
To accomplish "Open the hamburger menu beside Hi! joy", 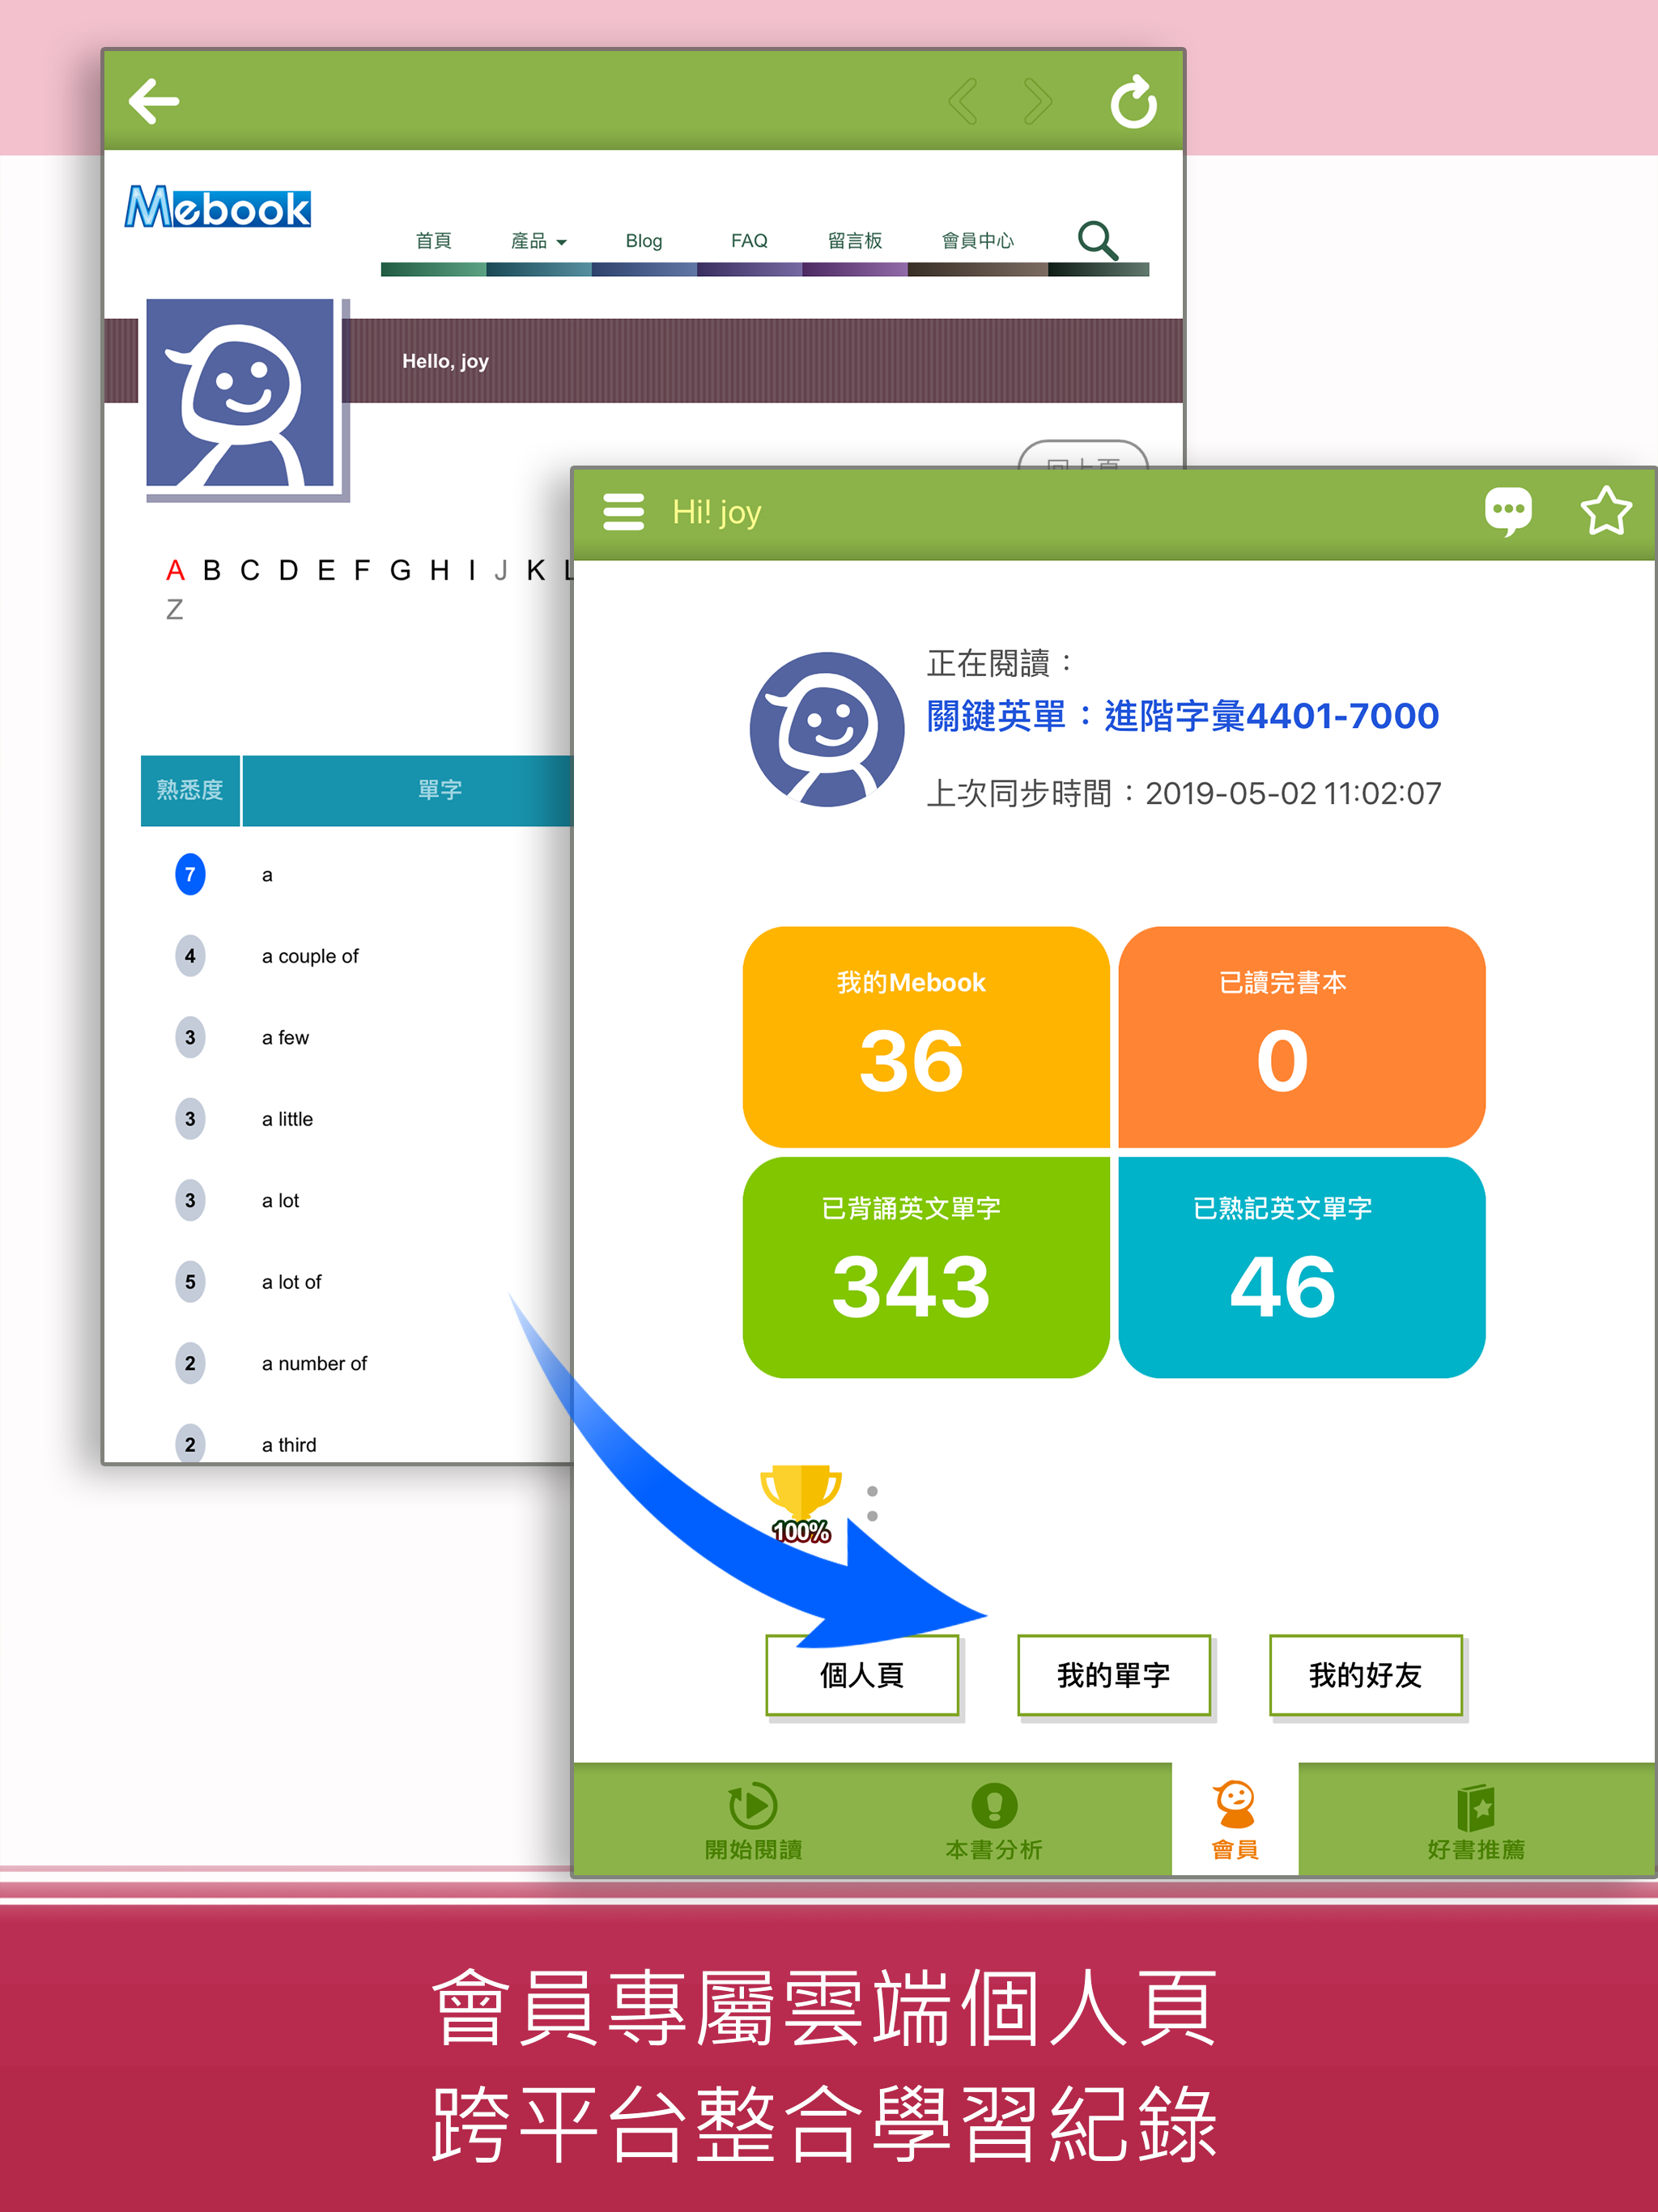I will tap(623, 511).
